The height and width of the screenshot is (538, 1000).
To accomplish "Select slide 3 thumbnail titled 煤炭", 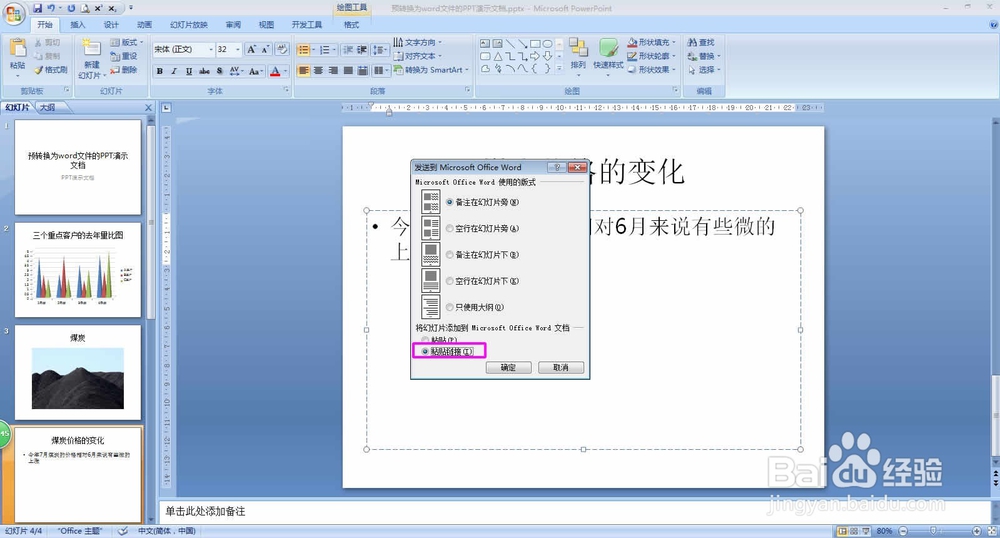I will tap(78, 373).
